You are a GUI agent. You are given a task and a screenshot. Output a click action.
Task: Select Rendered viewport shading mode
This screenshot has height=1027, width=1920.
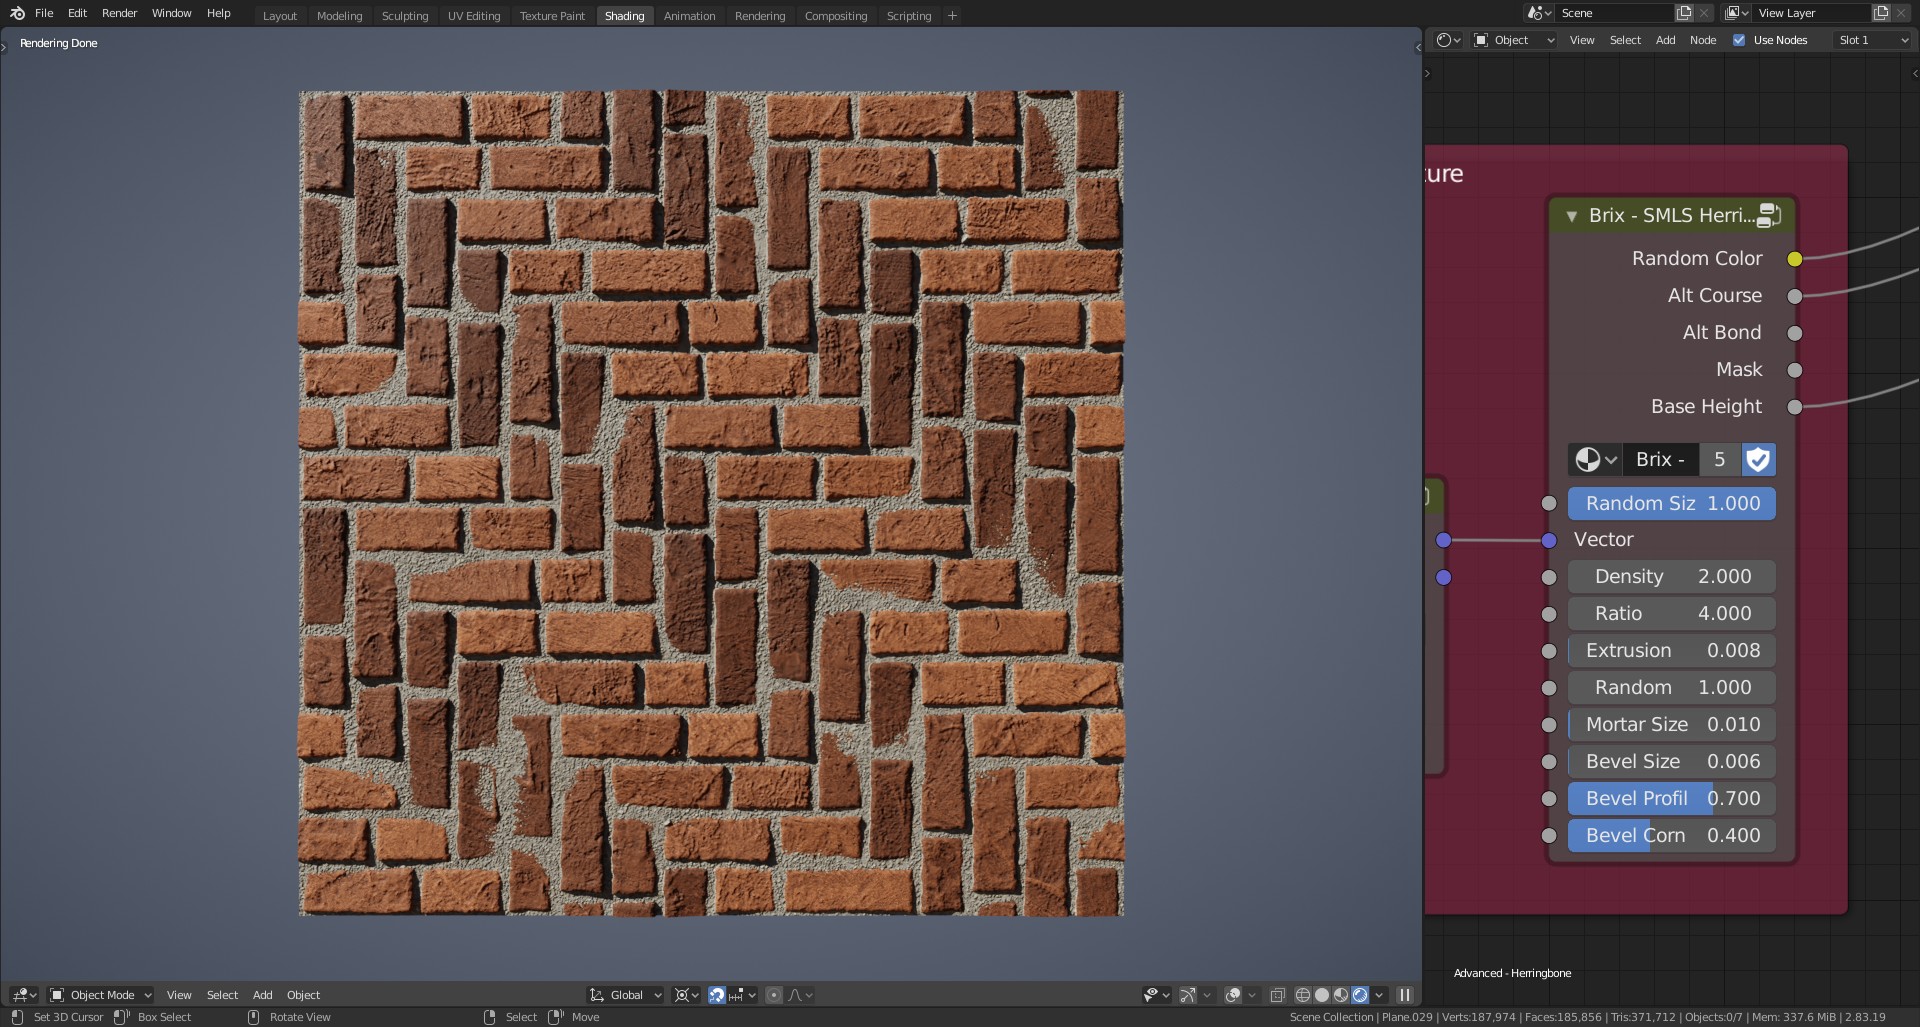point(1360,996)
